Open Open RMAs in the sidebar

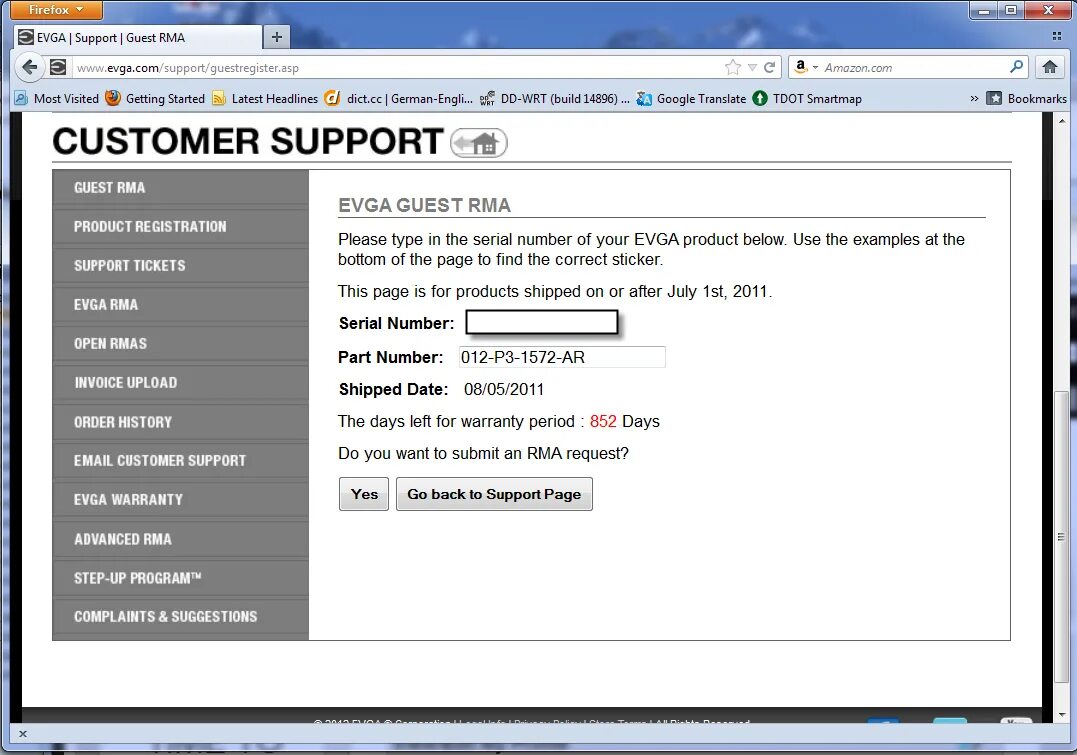(x=181, y=343)
